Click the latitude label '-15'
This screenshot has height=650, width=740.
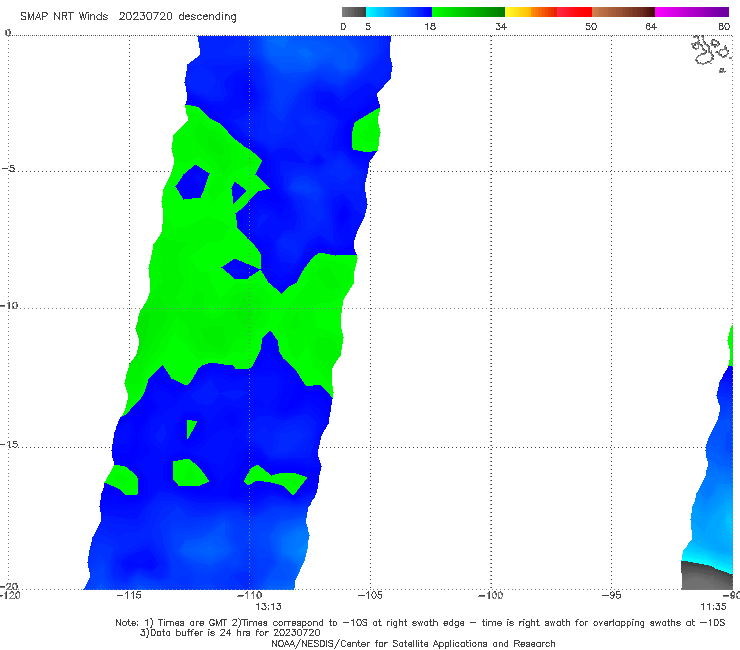click(8, 444)
